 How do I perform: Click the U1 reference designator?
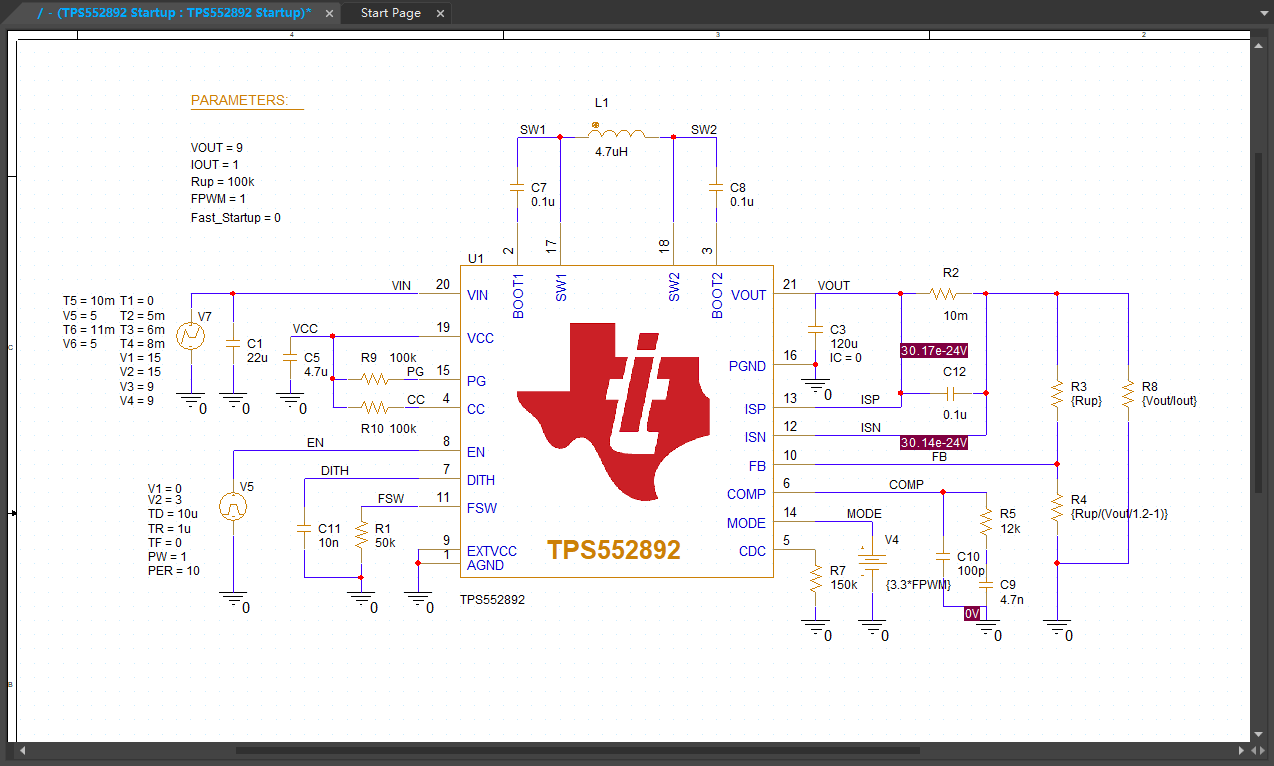tap(475, 258)
